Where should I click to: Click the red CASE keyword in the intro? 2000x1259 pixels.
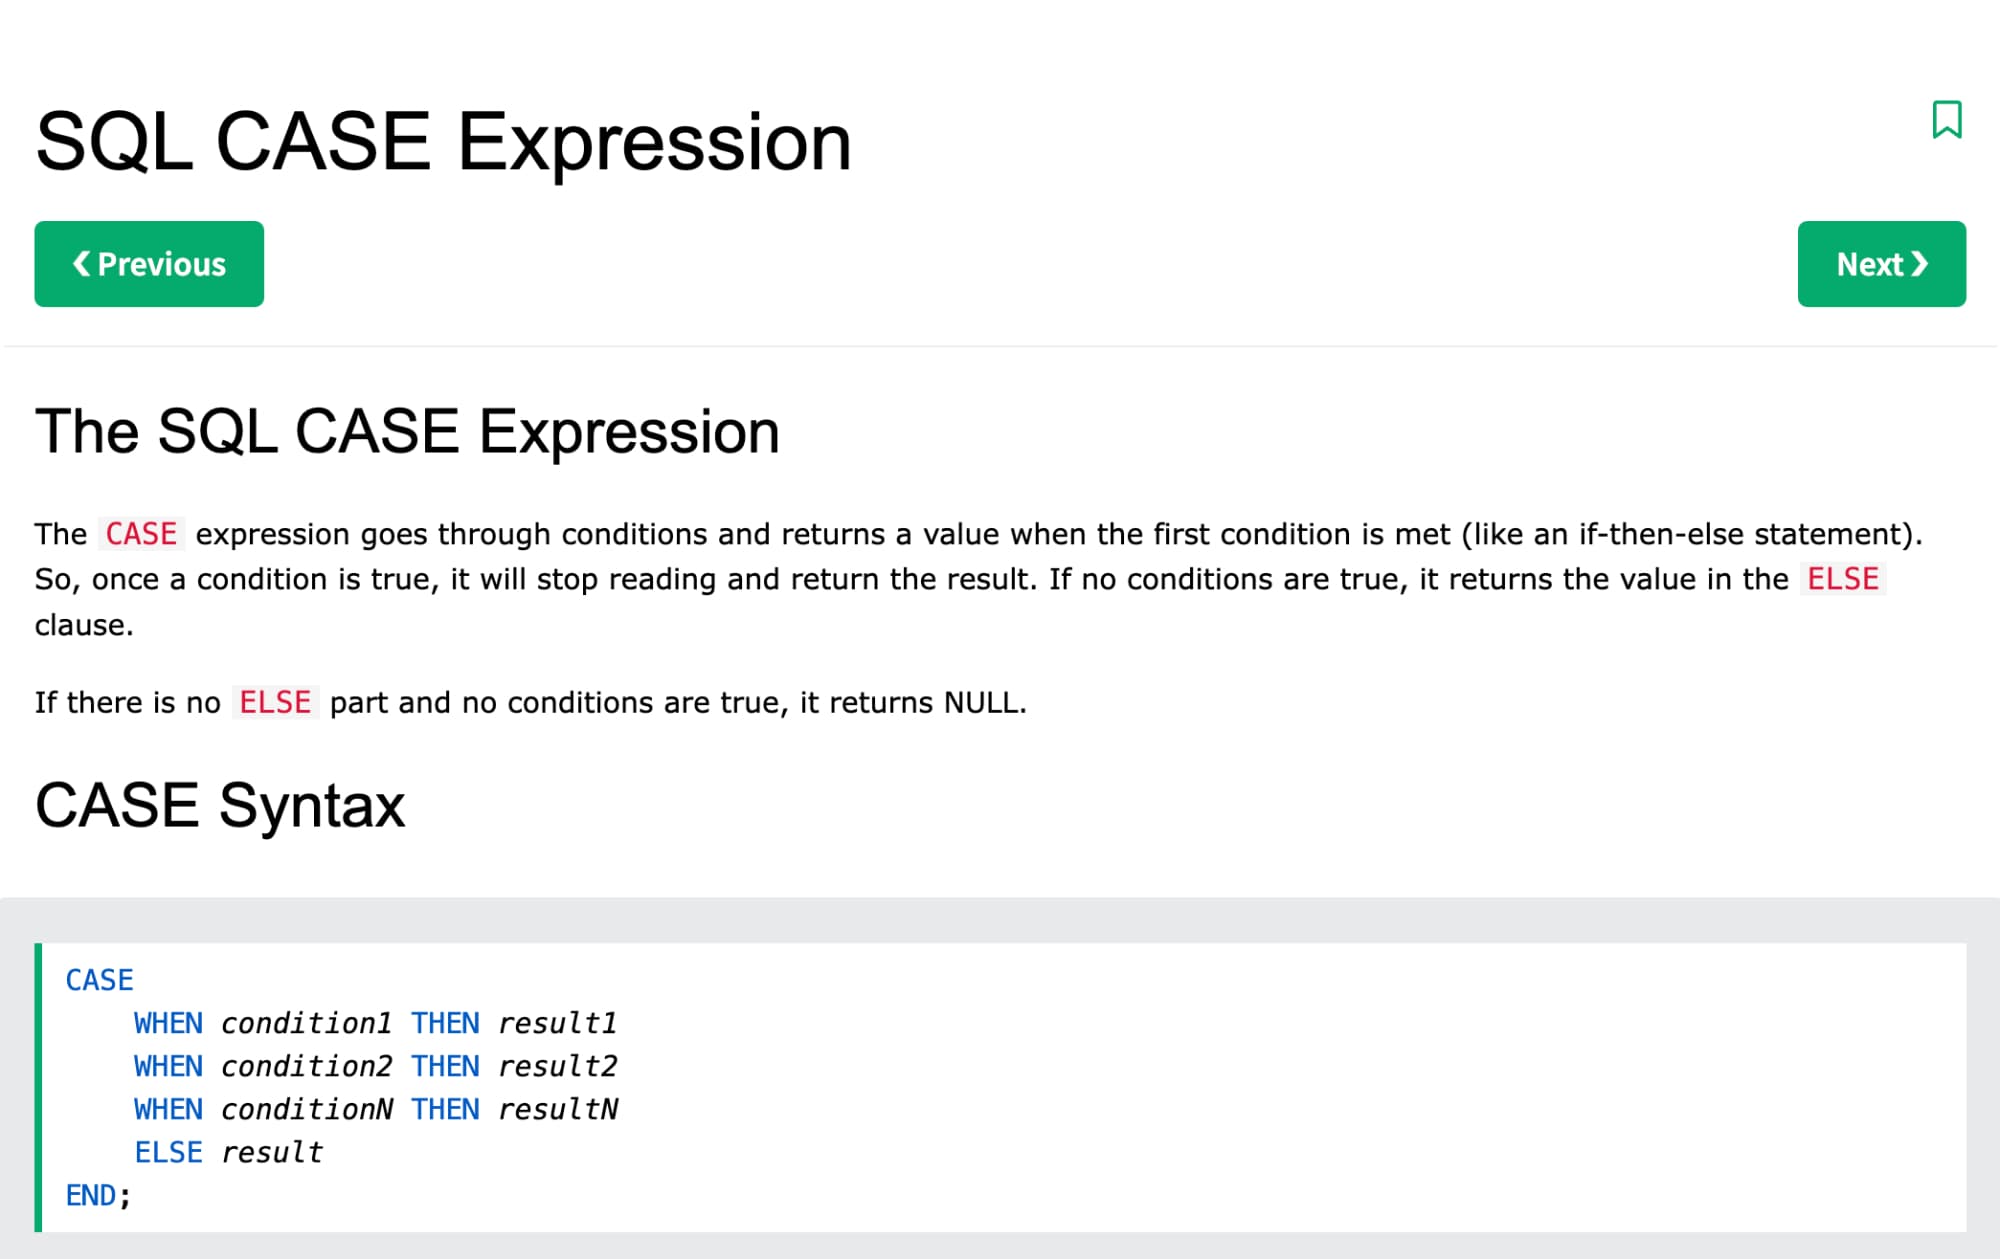141,534
